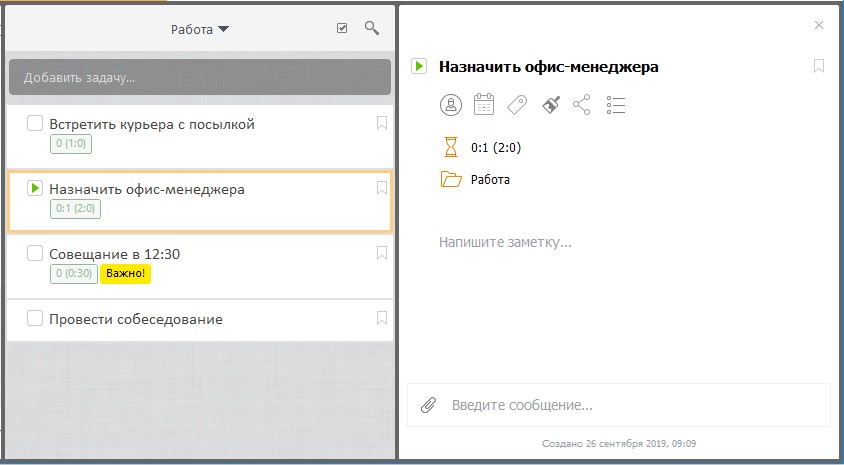This screenshot has width=844, height=465.
Task: Stop the running timer on Назначить офис-менеджера
Action: [x=35, y=188]
